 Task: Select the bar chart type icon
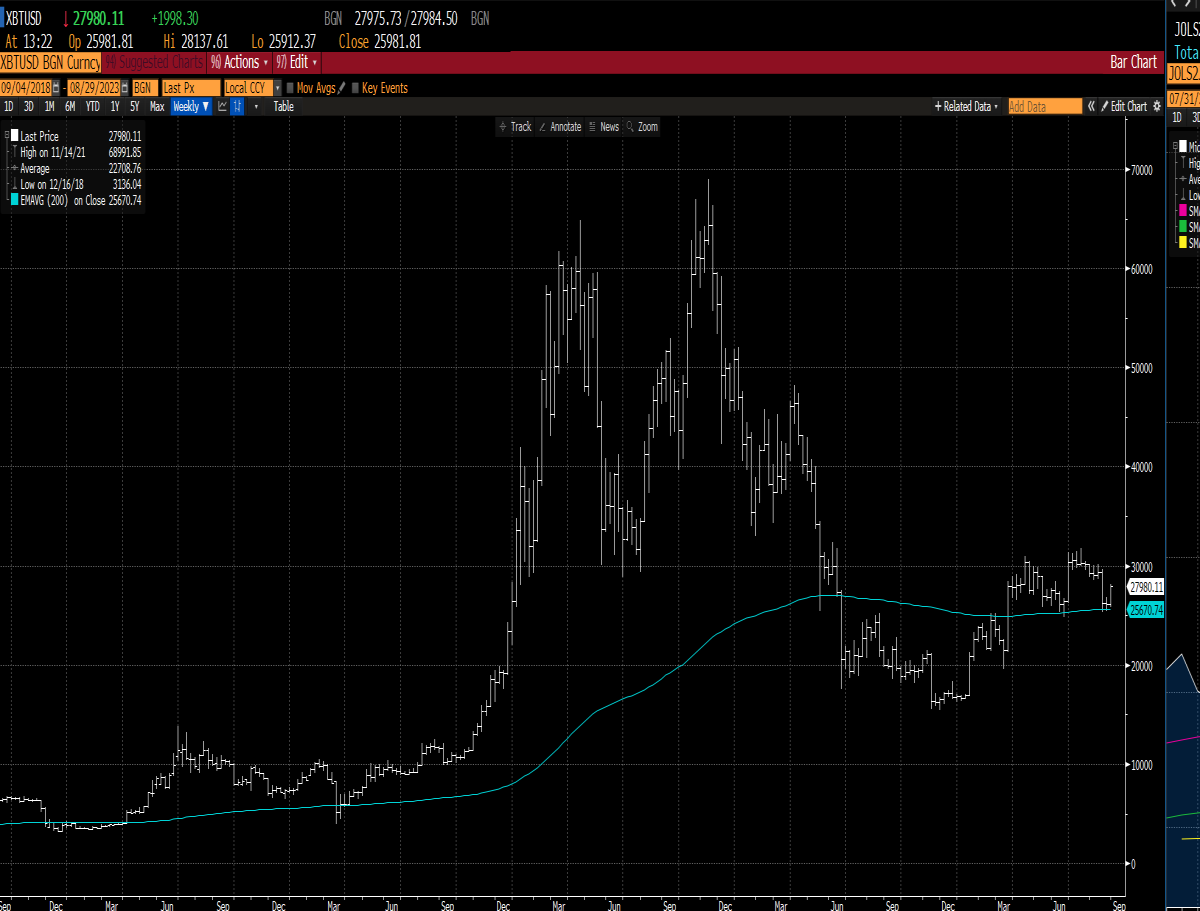[237, 106]
